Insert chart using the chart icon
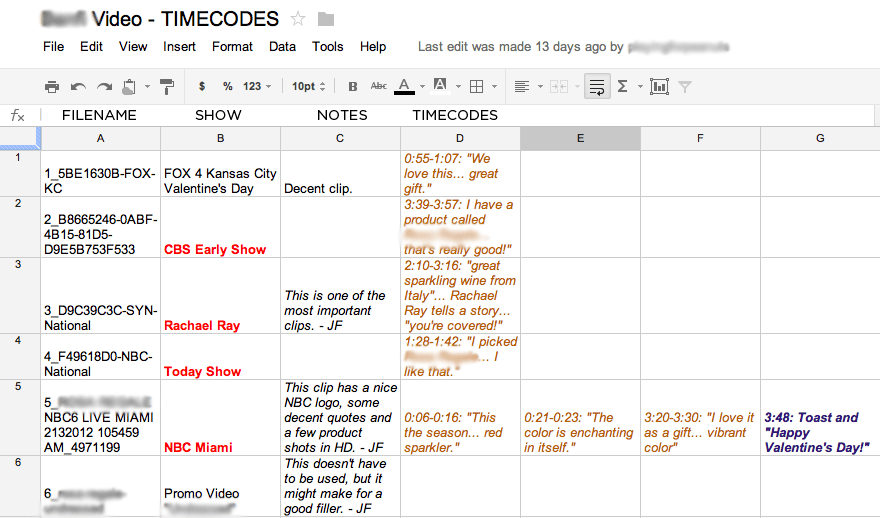 click(659, 87)
